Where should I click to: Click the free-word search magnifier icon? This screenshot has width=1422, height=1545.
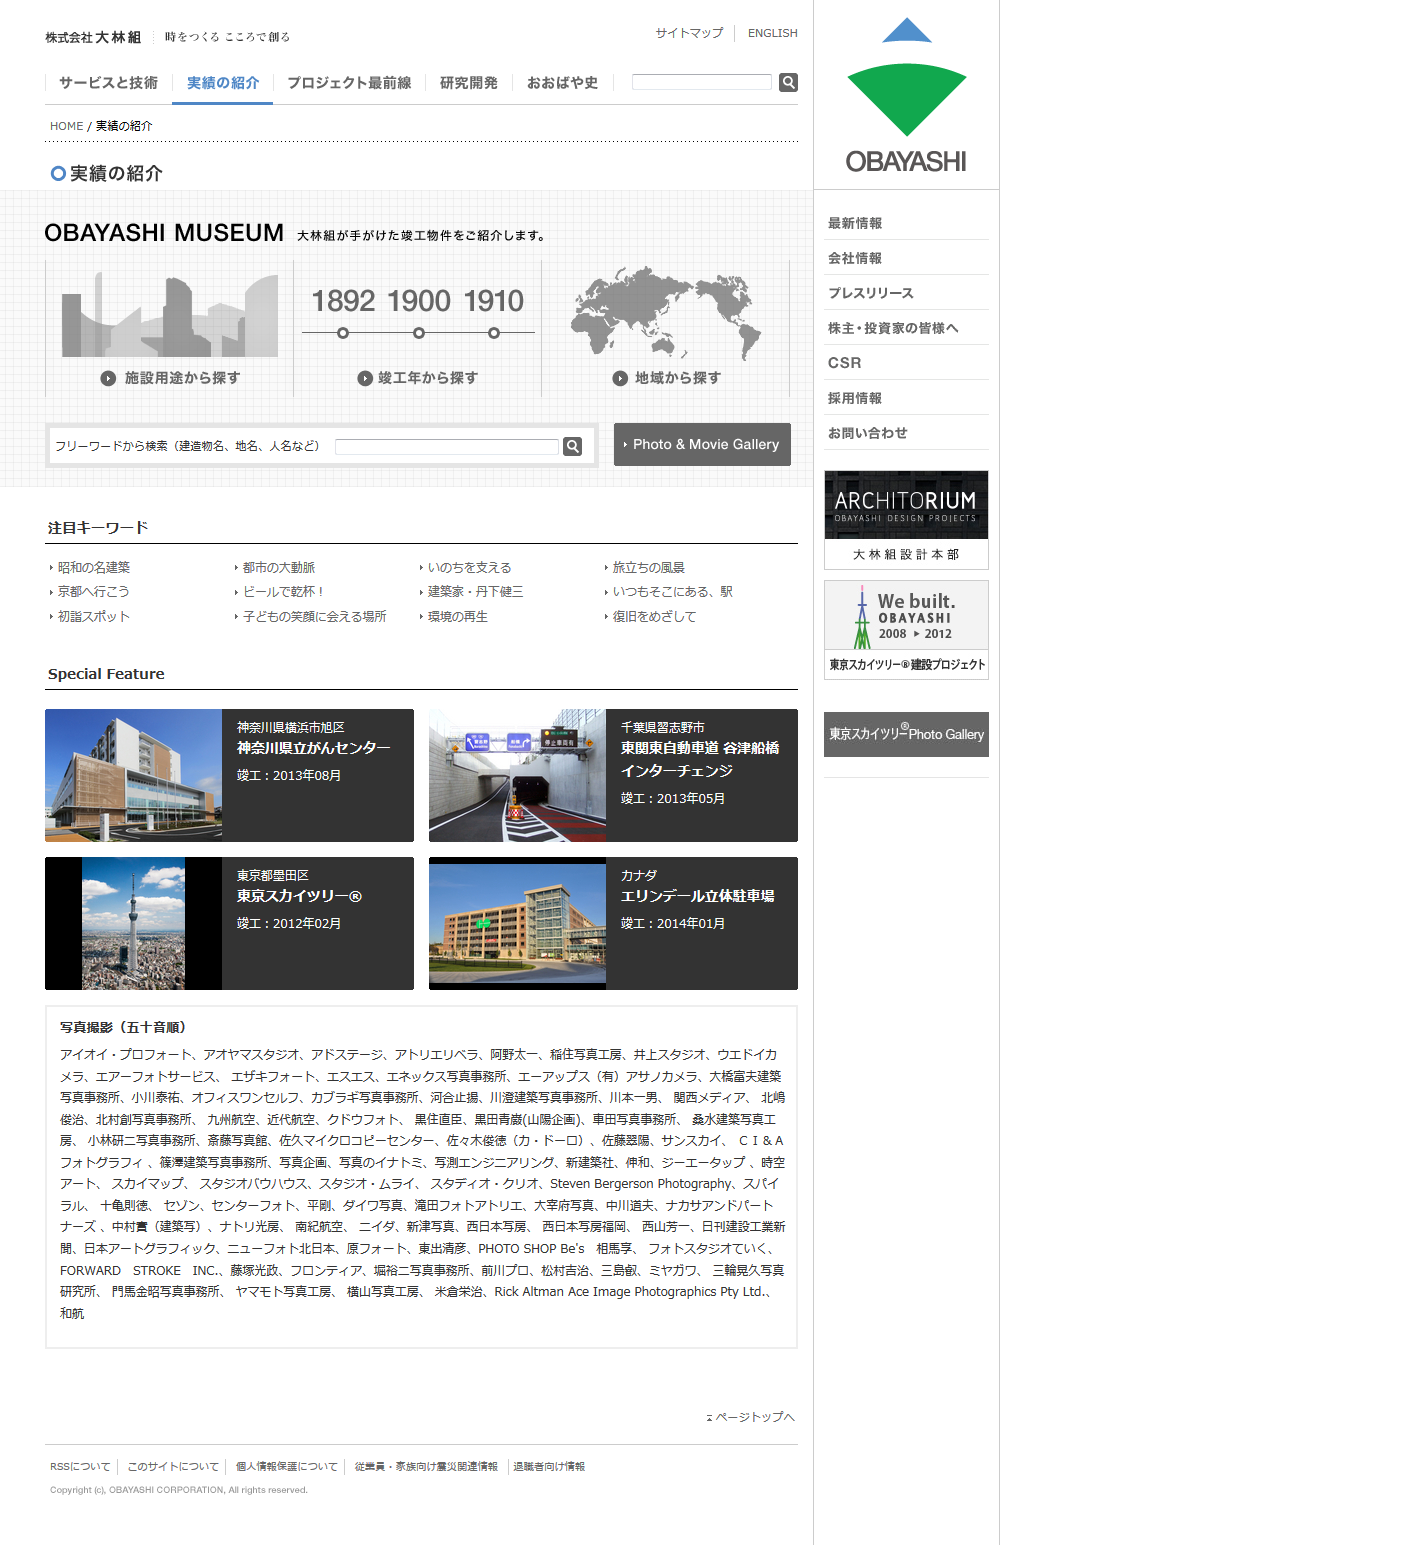(572, 446)
